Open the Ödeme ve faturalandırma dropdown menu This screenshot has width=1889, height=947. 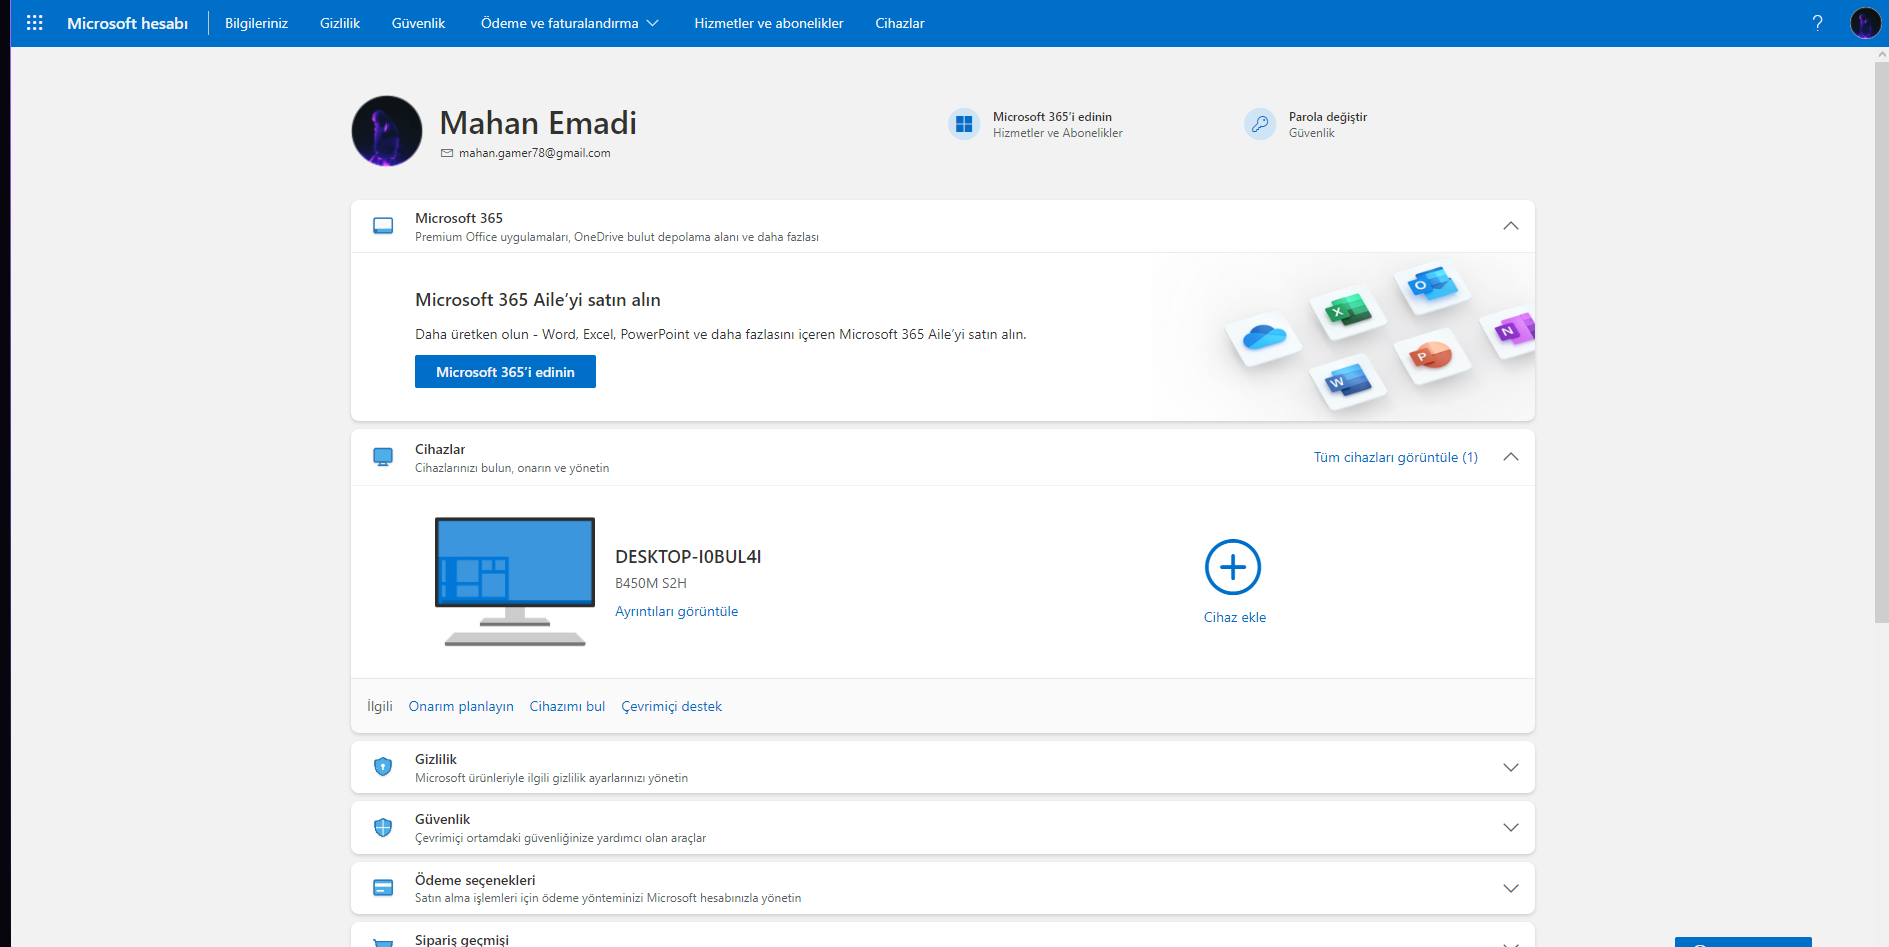(x=570, y=23)
